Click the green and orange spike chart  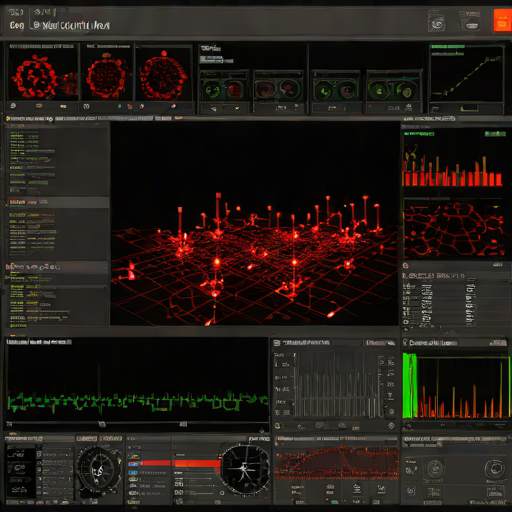point(455,386)
